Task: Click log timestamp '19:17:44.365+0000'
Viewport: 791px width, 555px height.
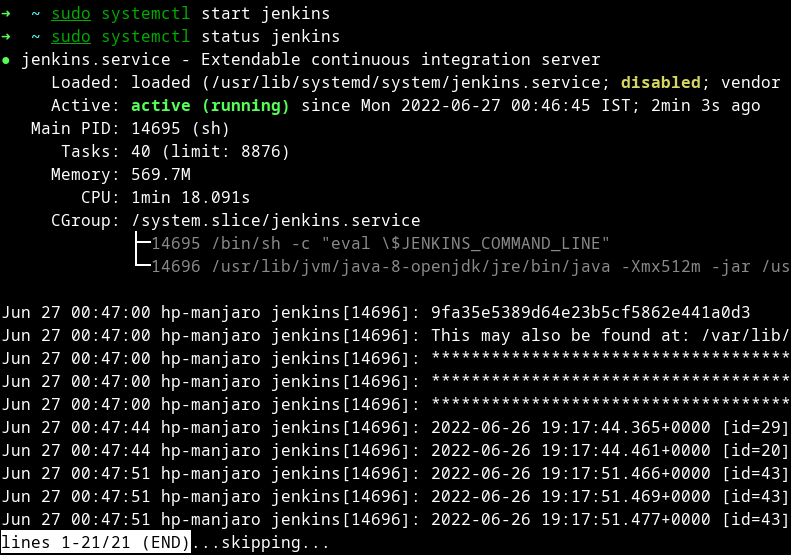Action: (626, 428)
